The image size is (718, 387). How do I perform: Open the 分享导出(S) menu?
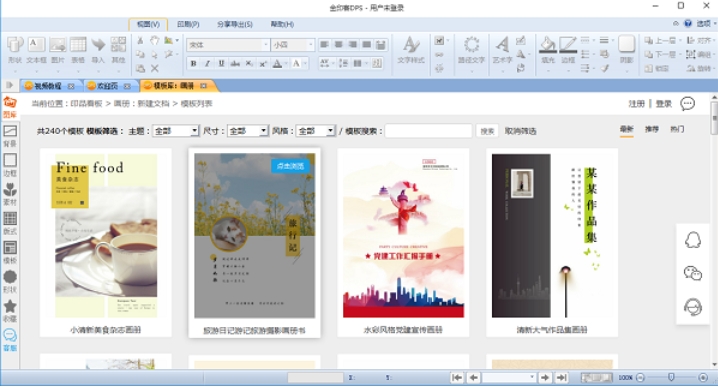coord(234,24)
